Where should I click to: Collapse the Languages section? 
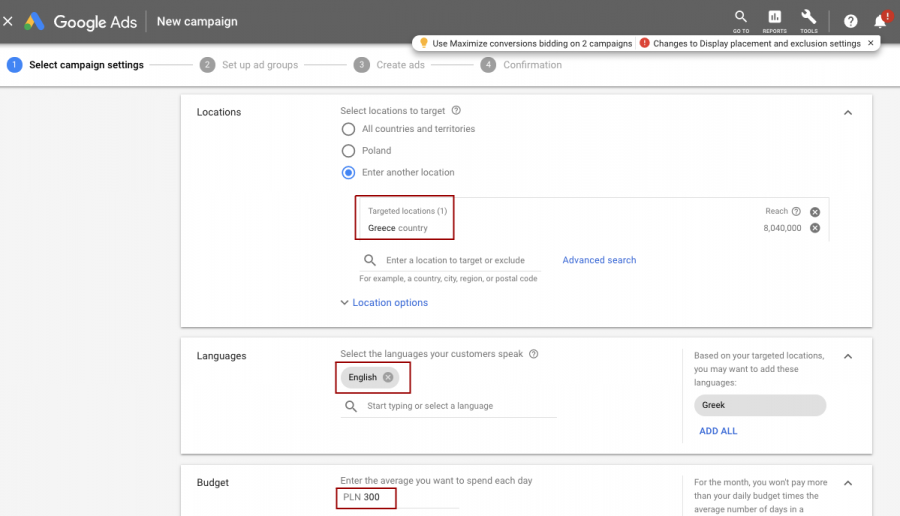[847, 357]
